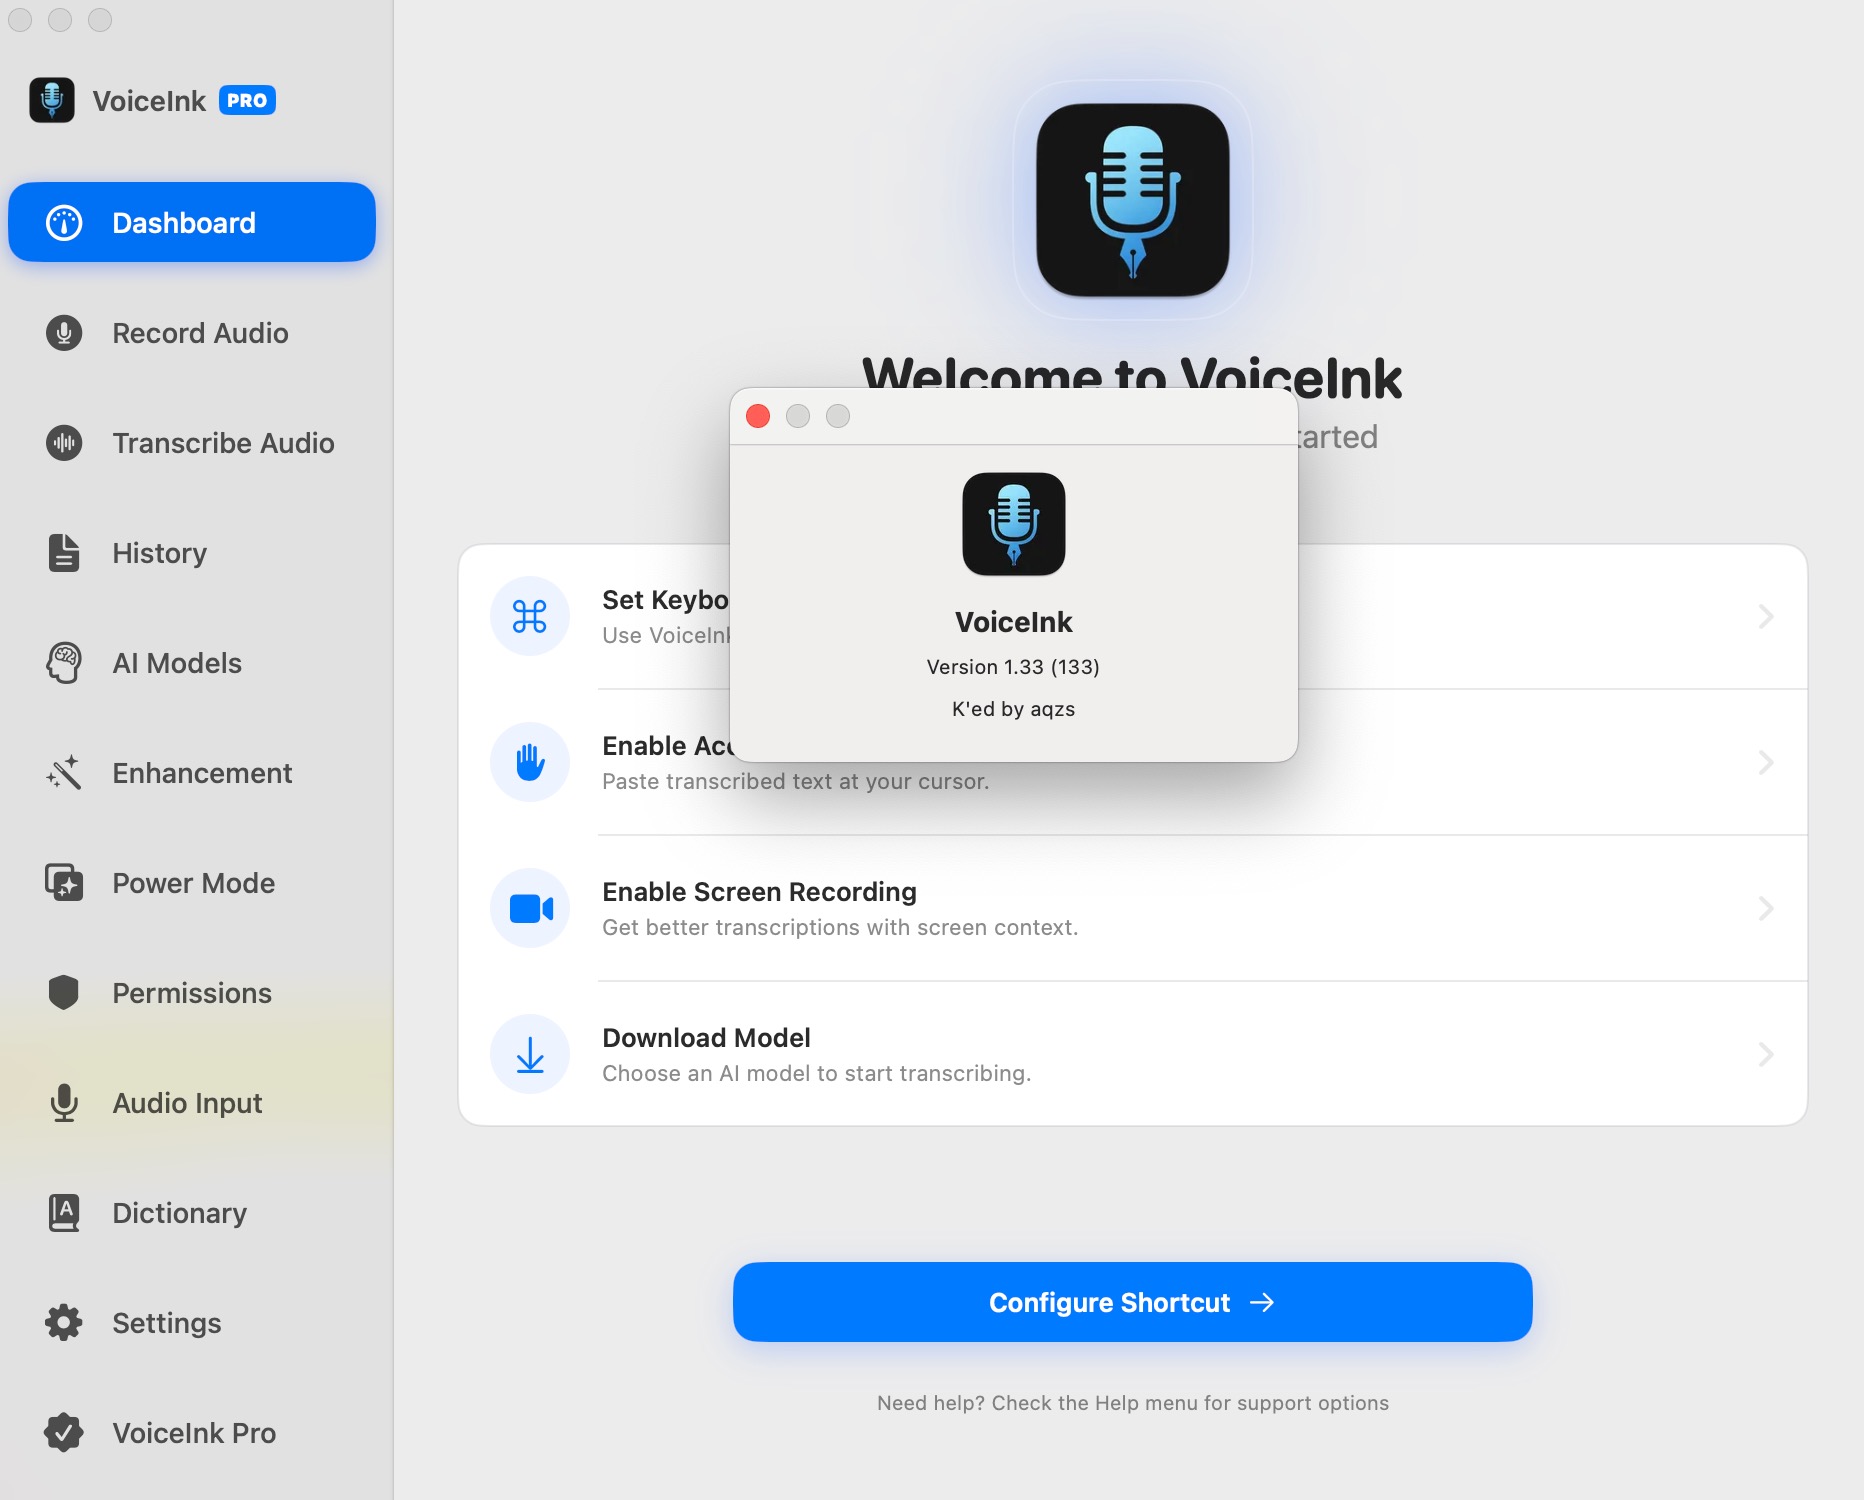Viewport: 1864px width, 1500px height.
Task: Click the Permissions shield icon
Action: coord(64,992)
